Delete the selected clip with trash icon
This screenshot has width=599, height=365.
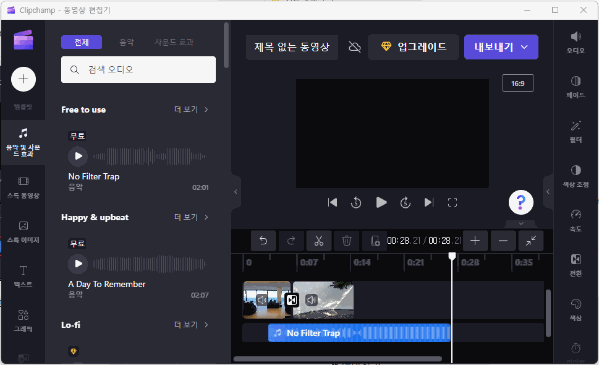tap(346, 241)
